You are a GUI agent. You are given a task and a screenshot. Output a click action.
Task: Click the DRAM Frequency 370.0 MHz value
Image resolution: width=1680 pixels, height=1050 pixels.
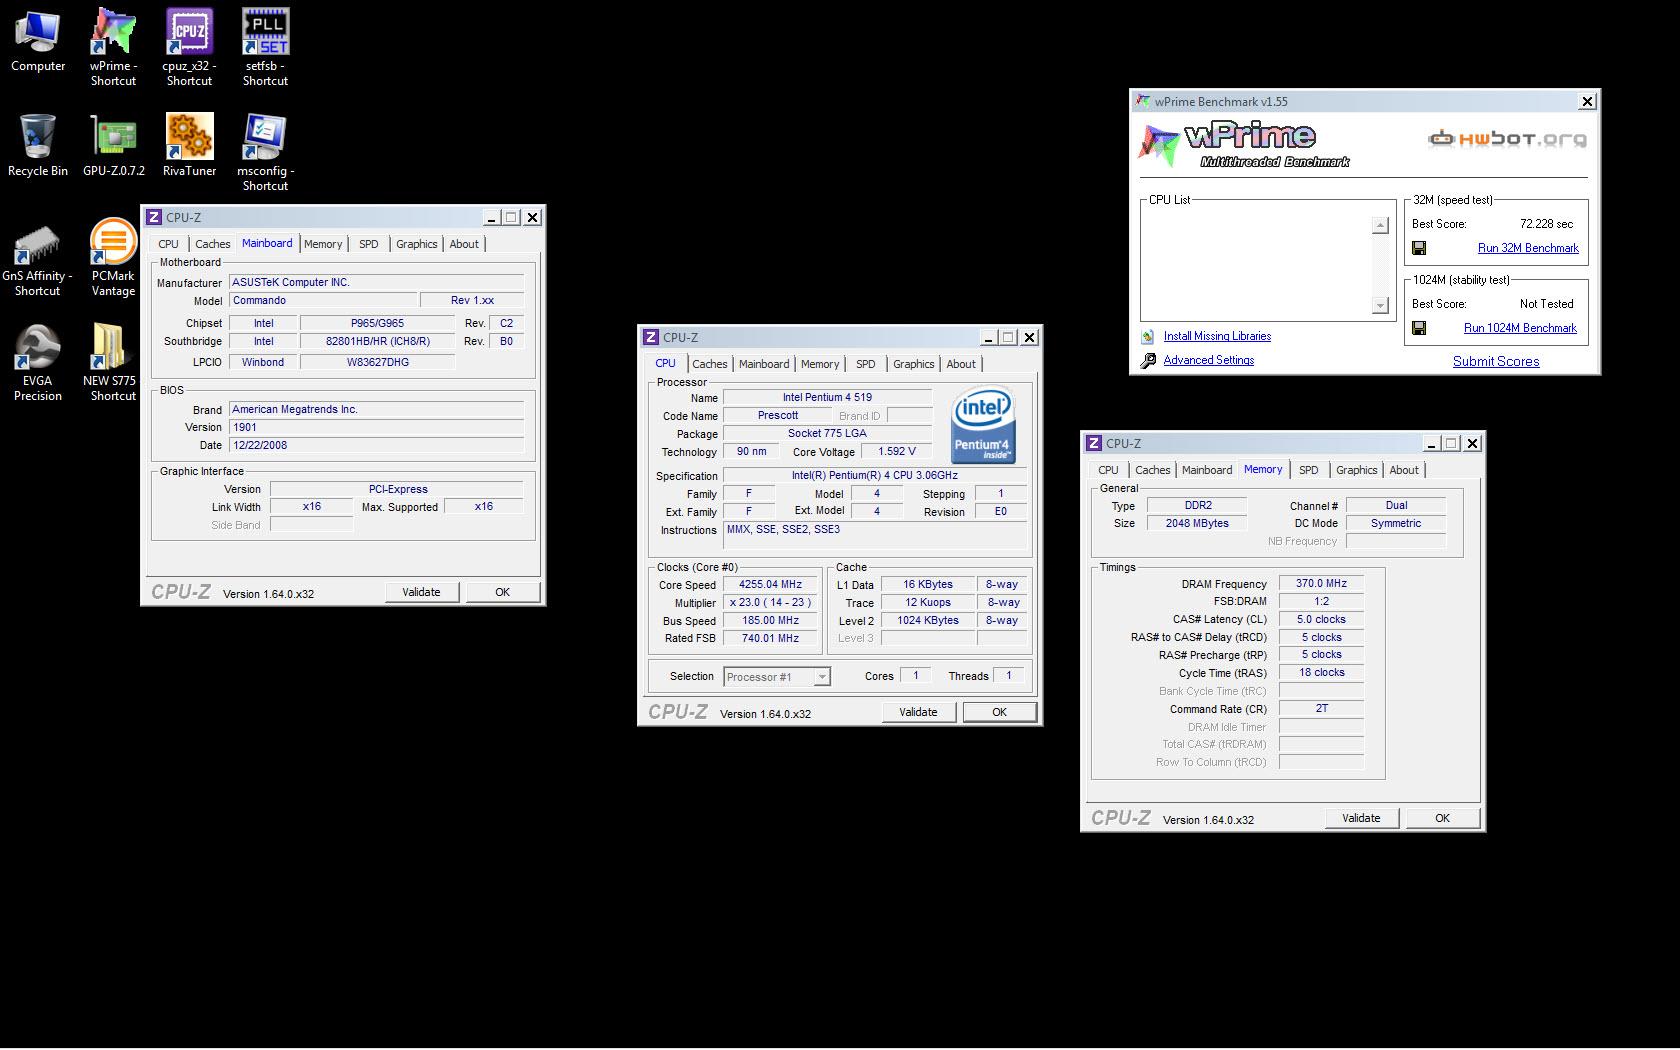(x=1321, y=584)
